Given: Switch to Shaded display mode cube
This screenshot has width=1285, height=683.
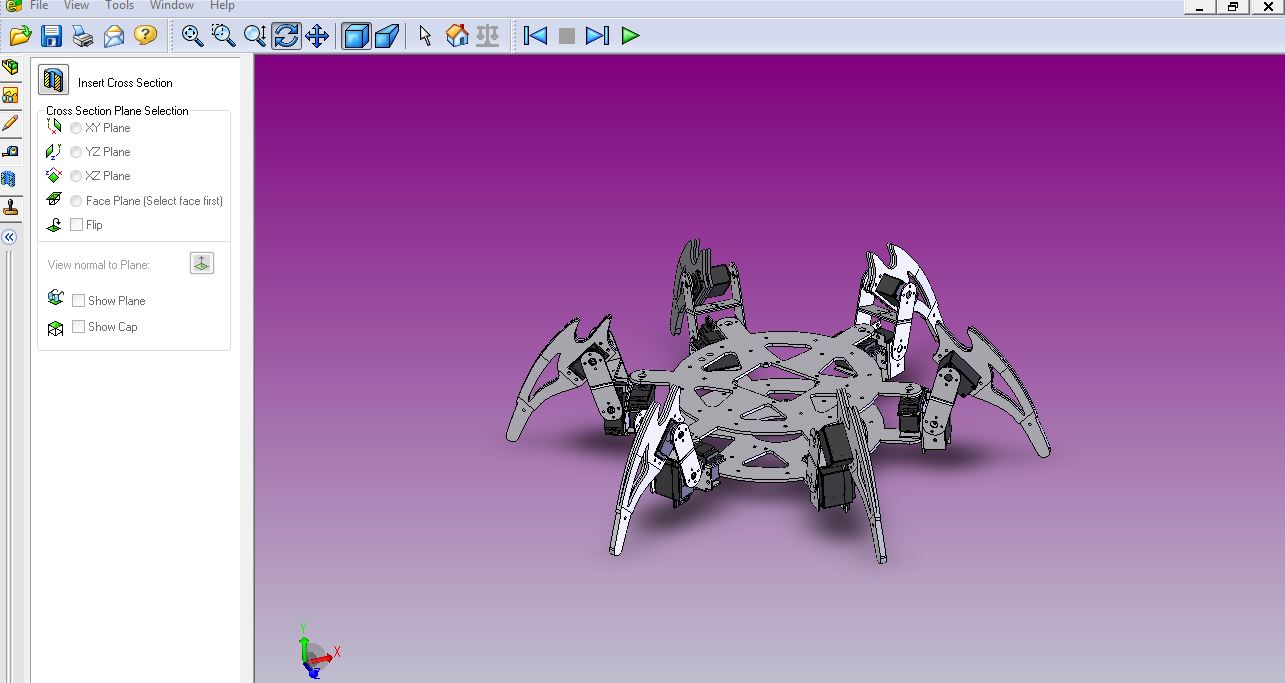Looking at the screenshot, I should 356,36.
